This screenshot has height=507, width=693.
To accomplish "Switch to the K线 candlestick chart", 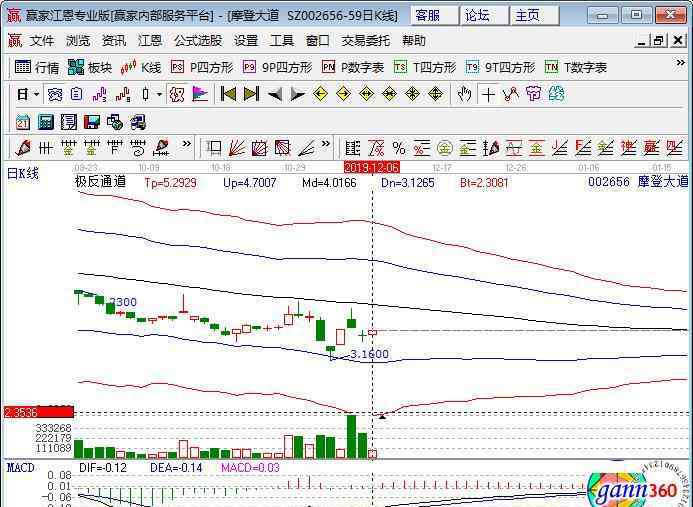I will (x=141, y=67).
